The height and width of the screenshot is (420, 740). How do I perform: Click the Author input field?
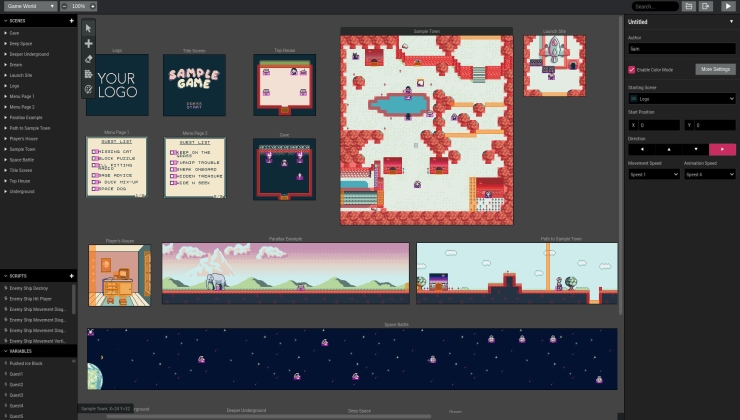(x=681, y=49)
